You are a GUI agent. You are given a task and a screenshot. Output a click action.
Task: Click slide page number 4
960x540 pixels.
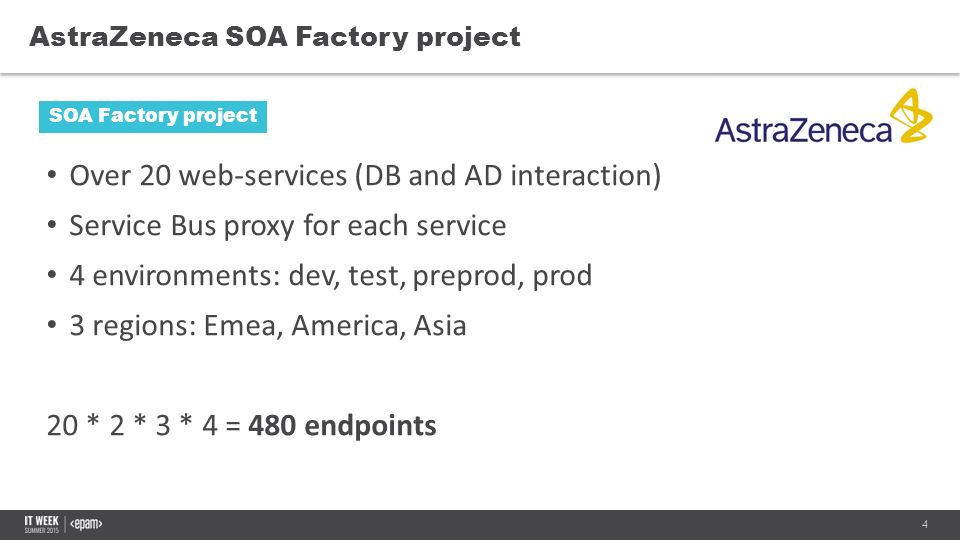click(x=924, y=524)
